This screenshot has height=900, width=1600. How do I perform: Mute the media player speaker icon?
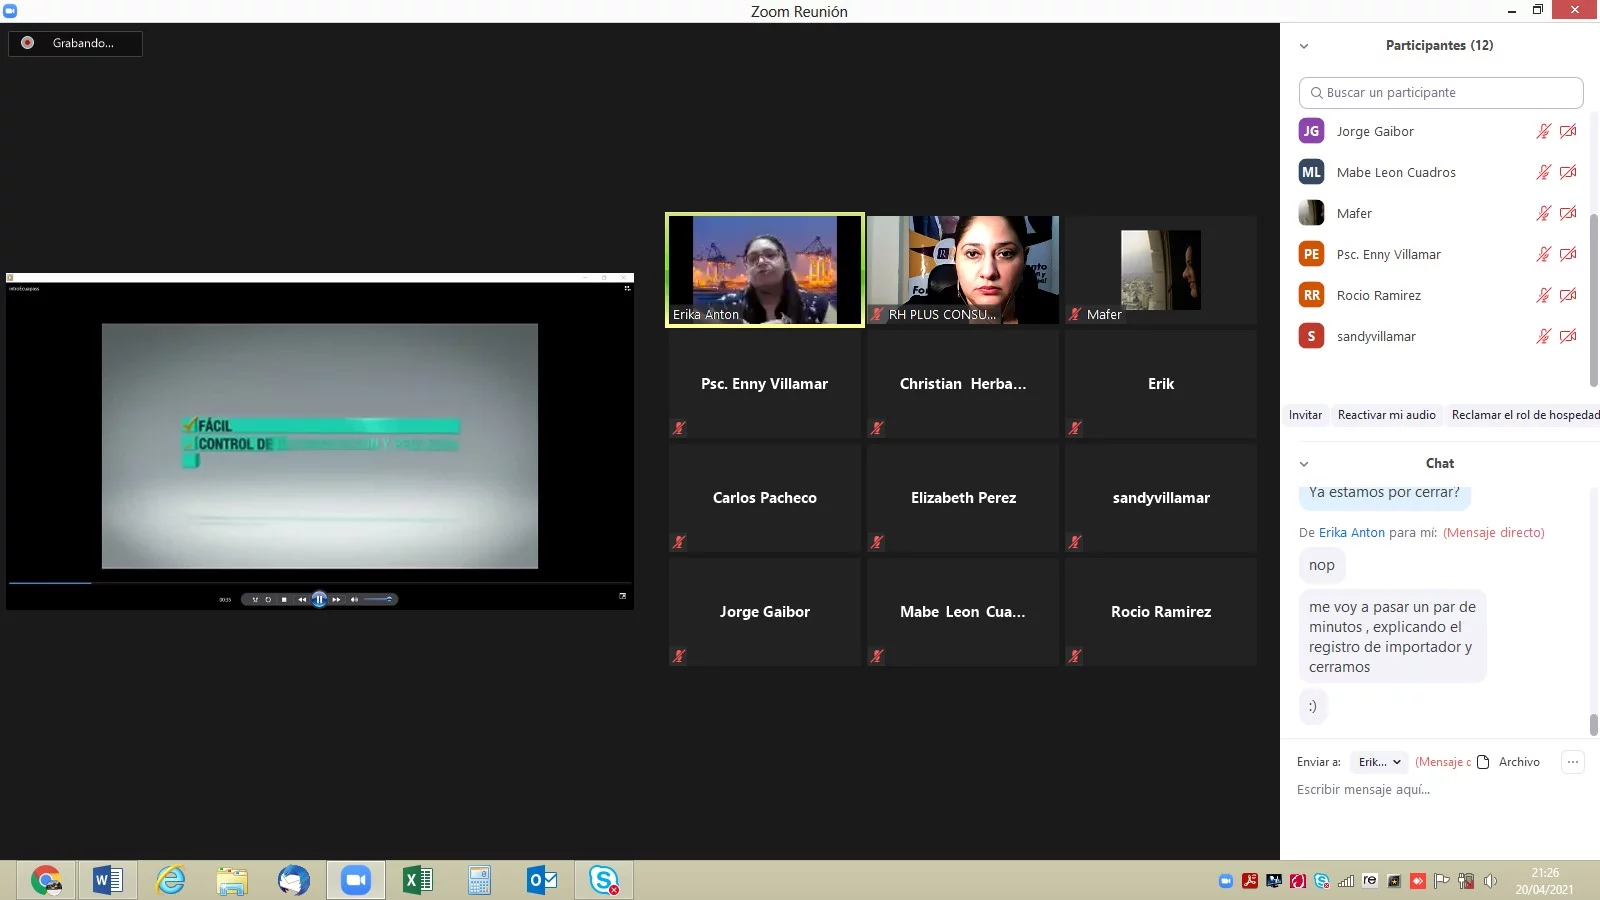354,599
